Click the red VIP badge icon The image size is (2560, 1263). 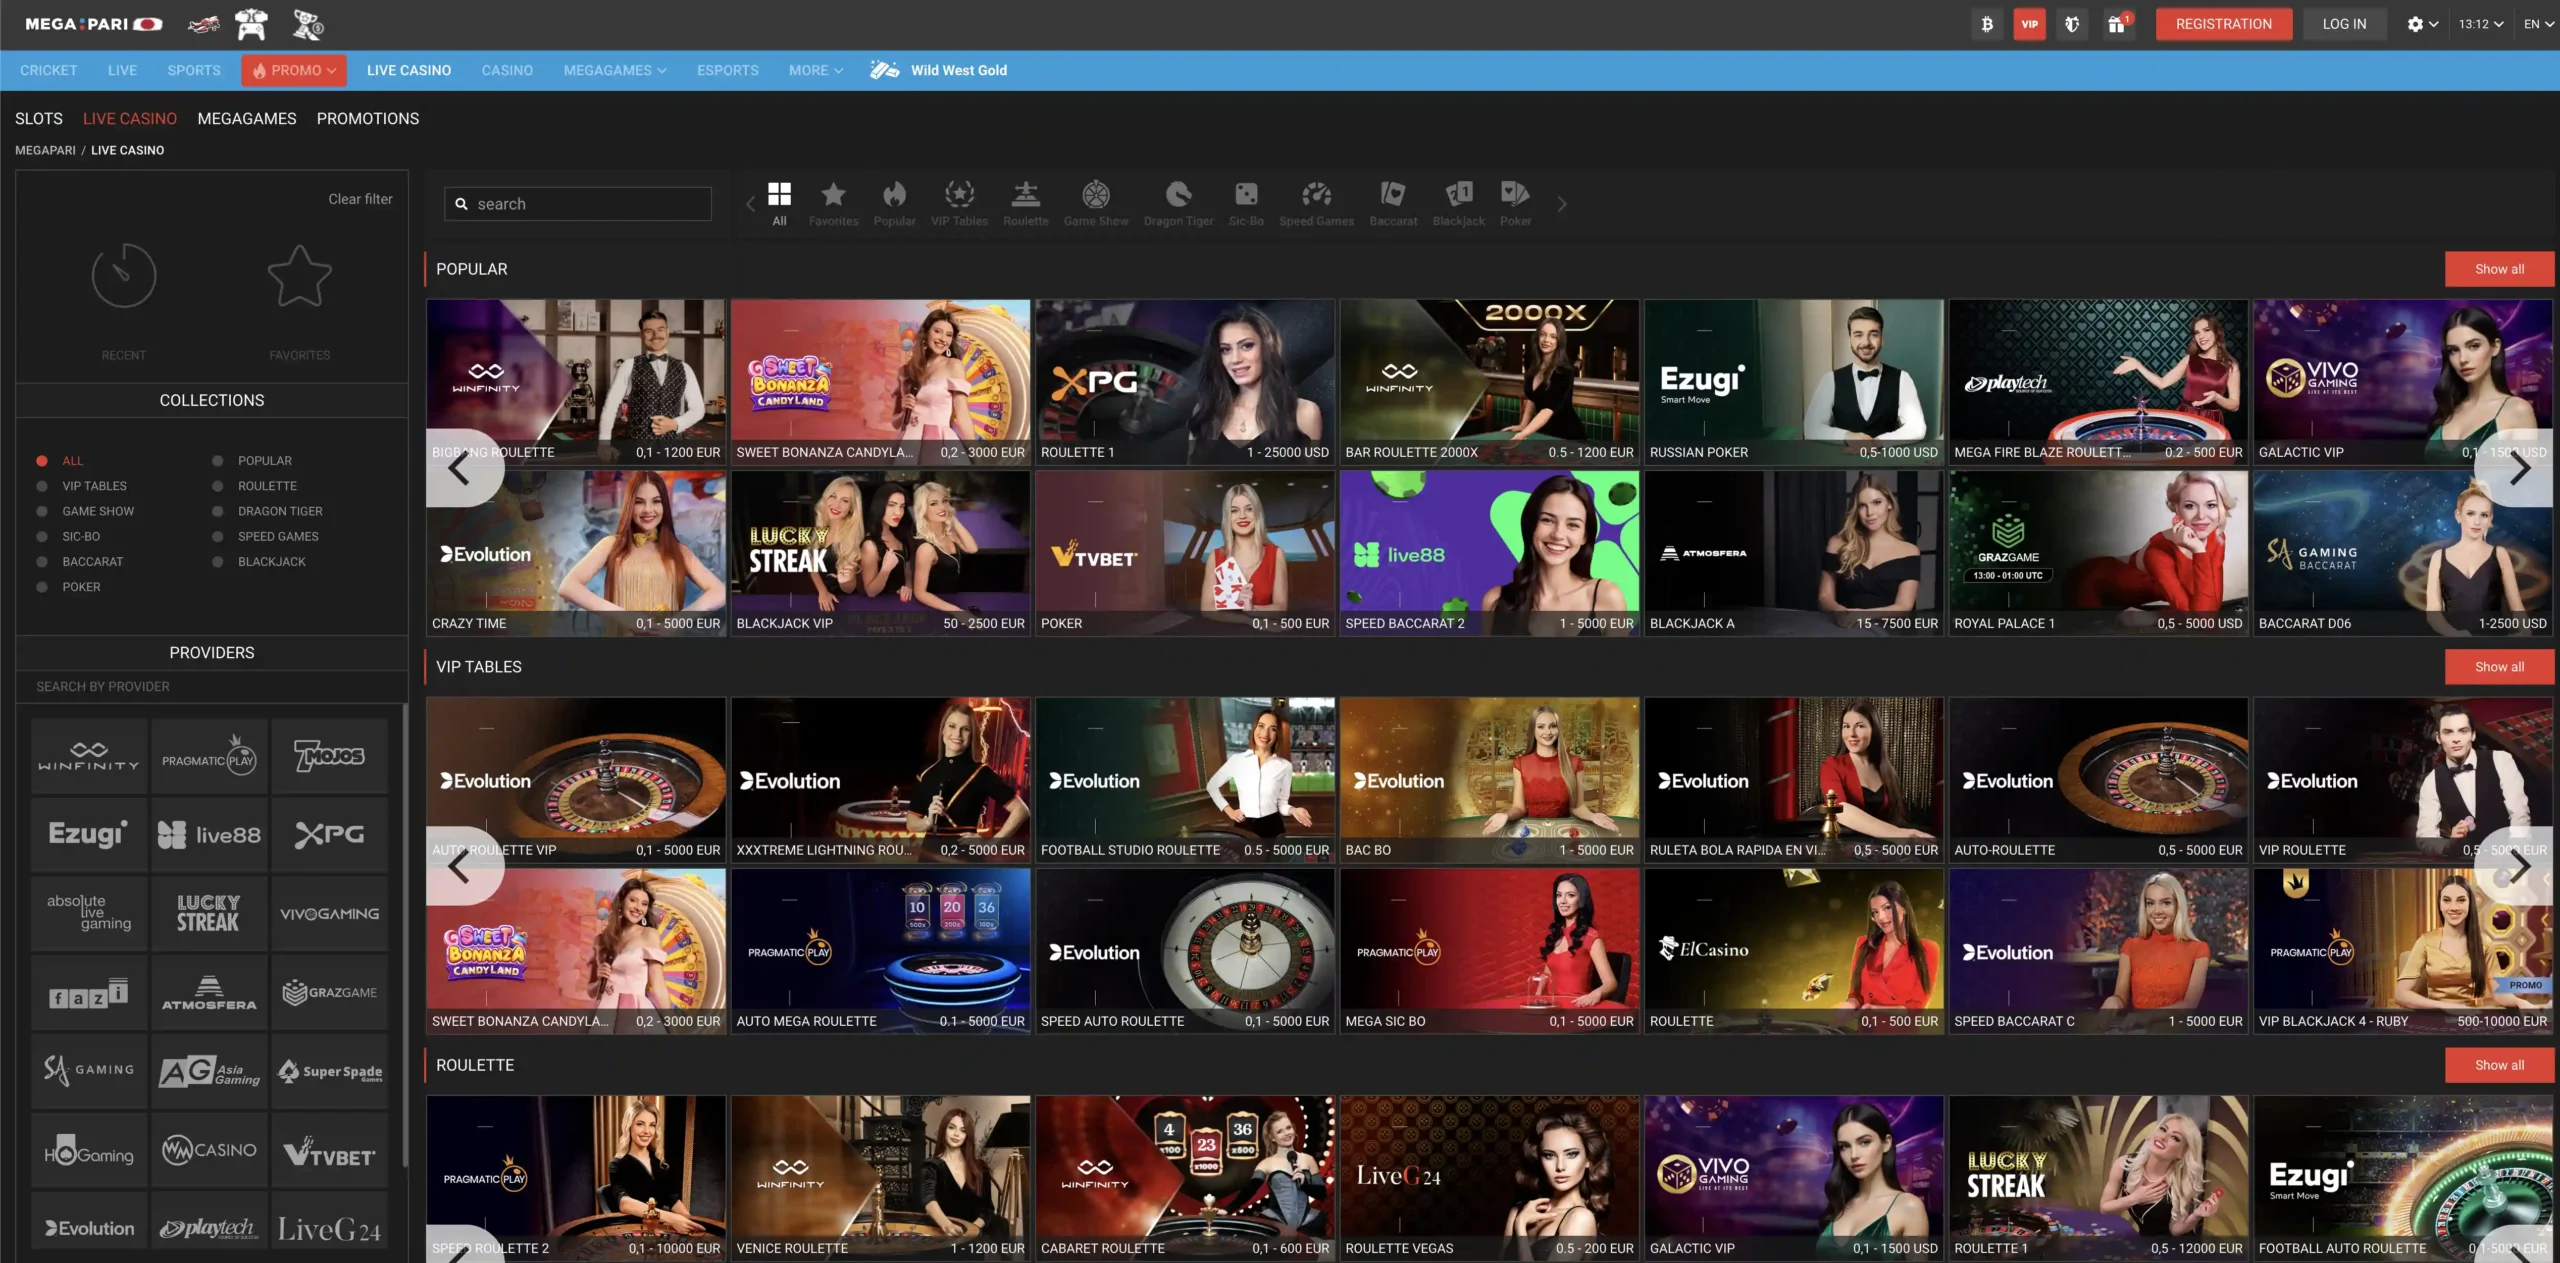2029,24
